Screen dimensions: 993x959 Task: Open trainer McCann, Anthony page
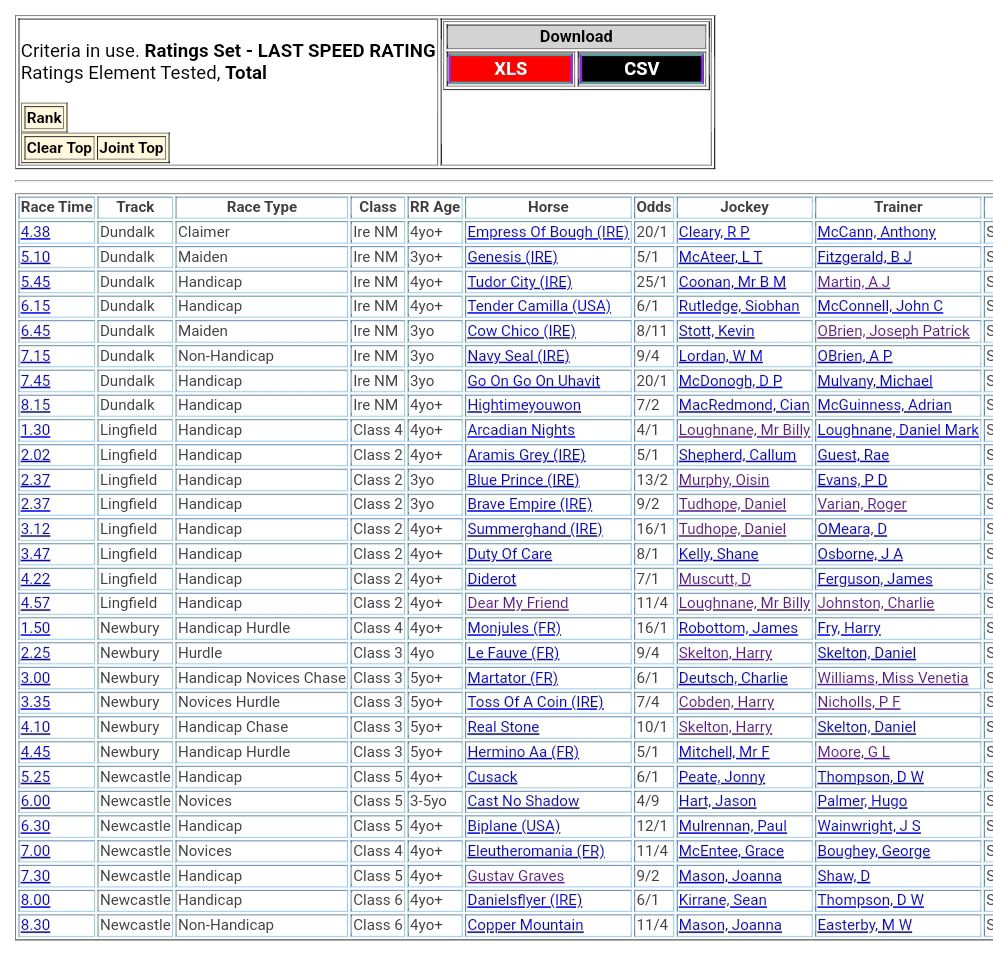[876, 232]
